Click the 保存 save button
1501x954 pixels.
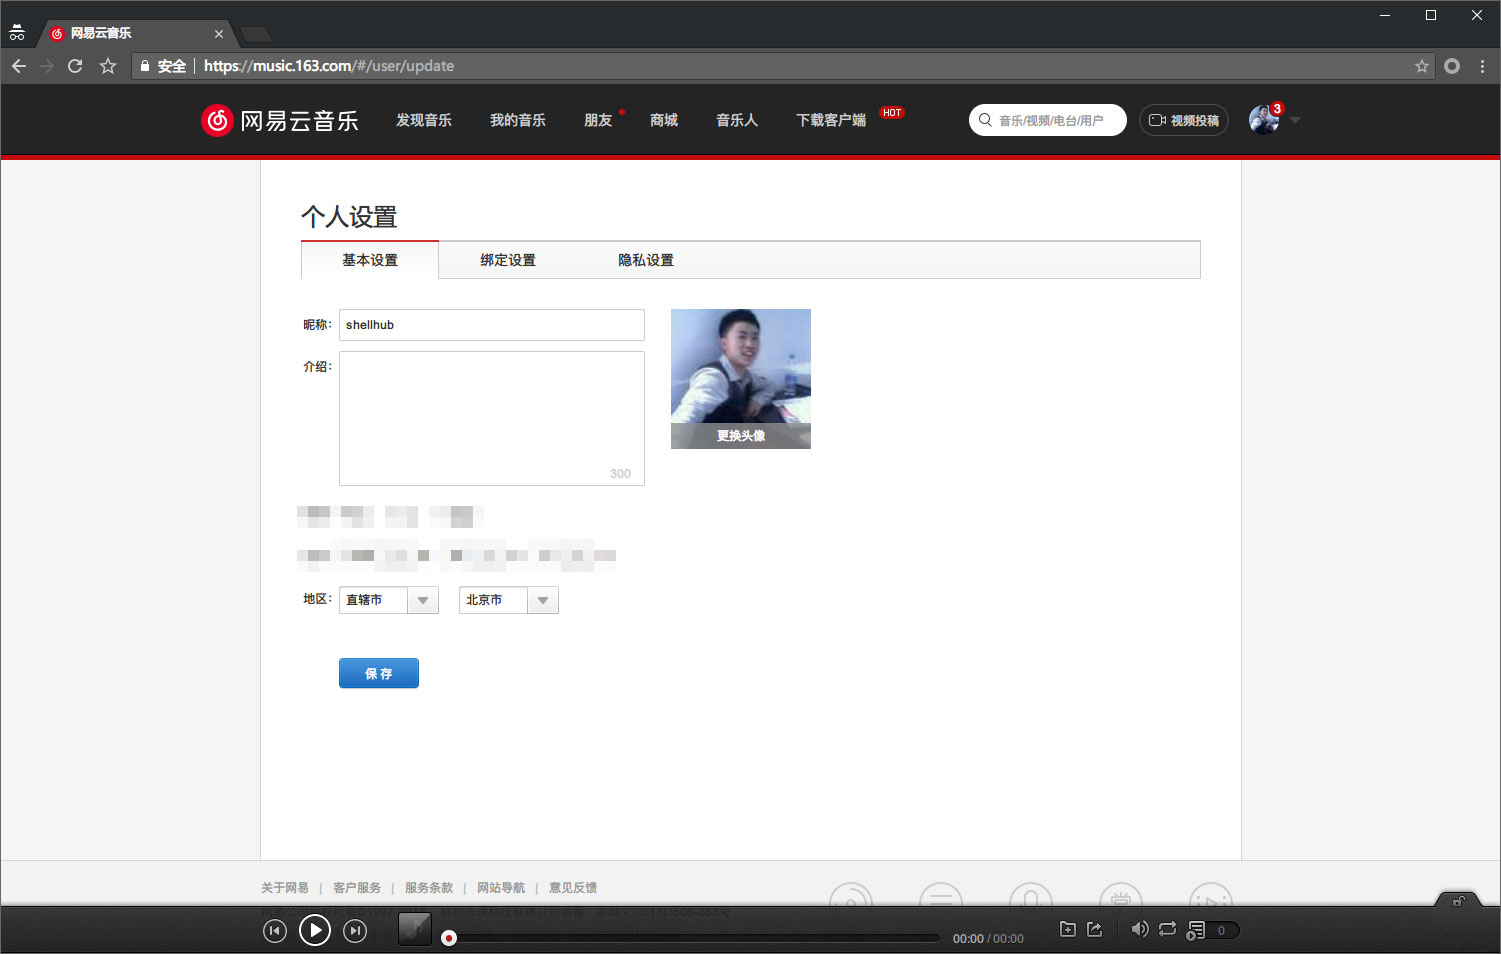(379, 673)
